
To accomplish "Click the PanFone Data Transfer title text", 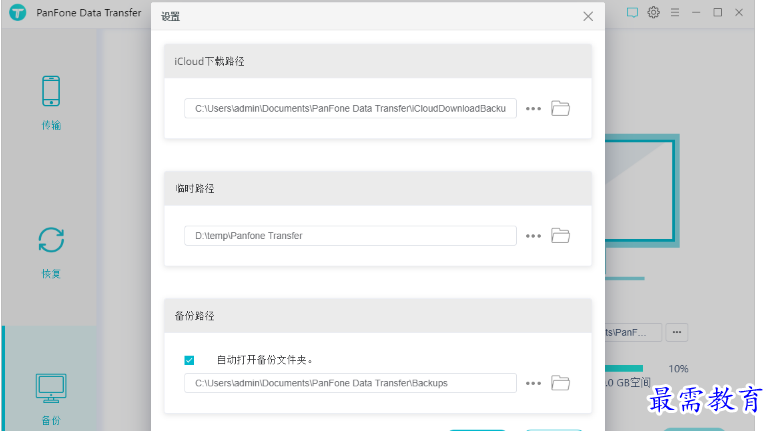I will coord(89,13).
